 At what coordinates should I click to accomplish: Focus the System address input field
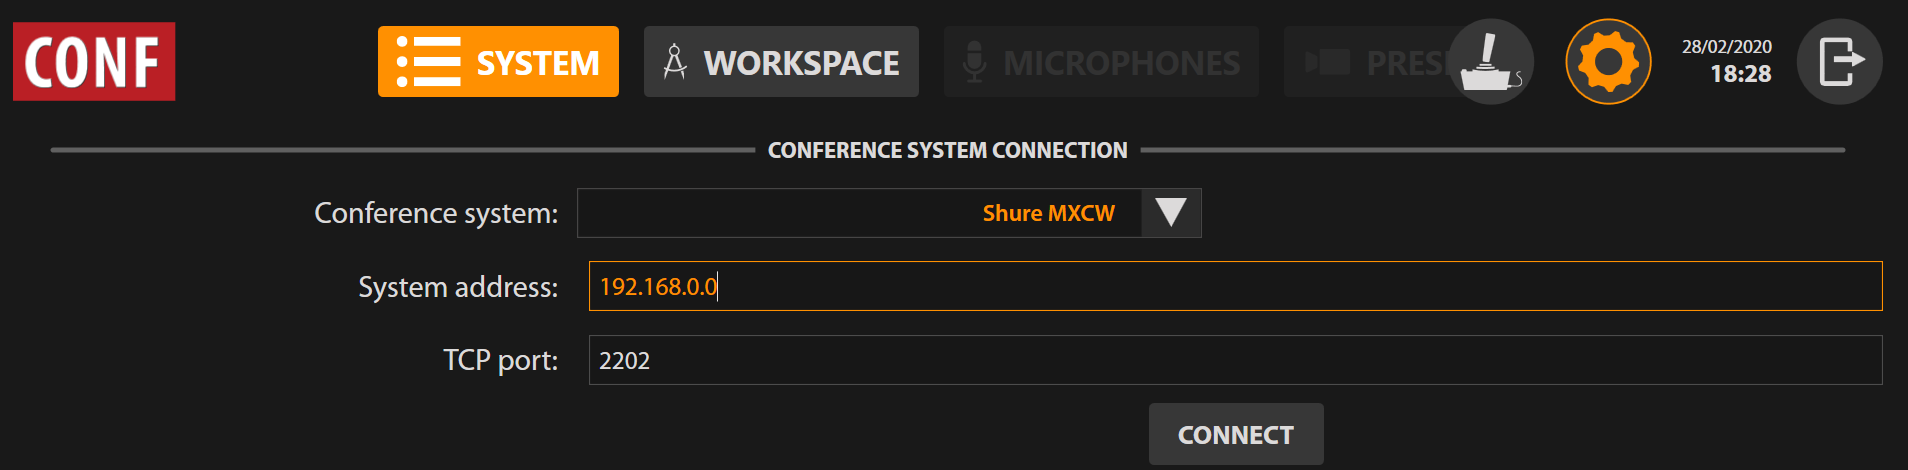(1235, 286)
